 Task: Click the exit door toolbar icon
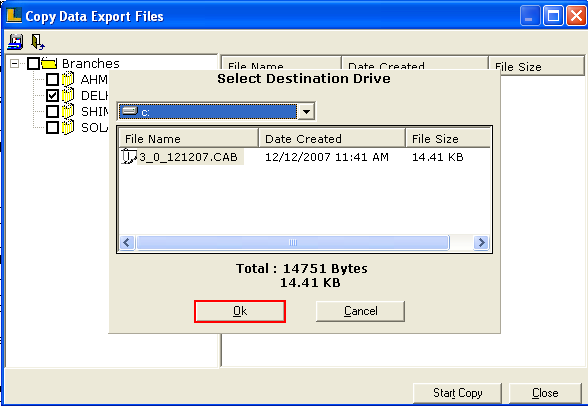38,42
